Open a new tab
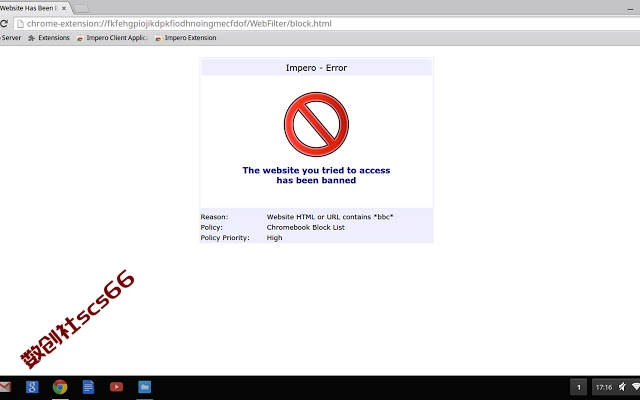 (81, 9)
